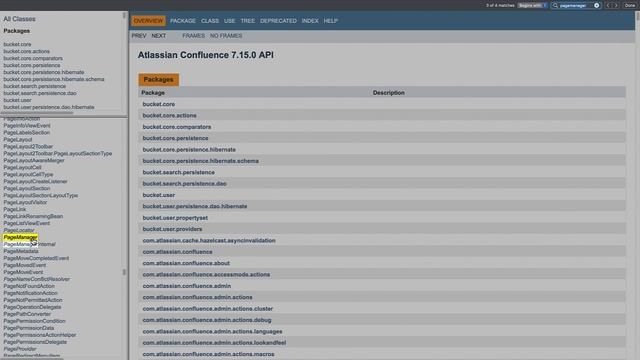This screenshot has height=360, width=640.
Task: Click the magnifier icon in find bar
Action: point(555,6)
